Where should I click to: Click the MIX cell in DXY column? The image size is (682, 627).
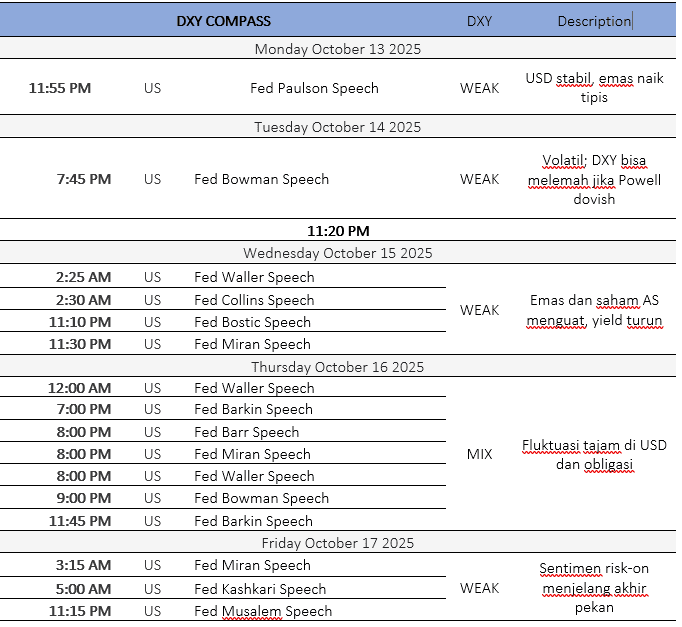tap(479, 454)
